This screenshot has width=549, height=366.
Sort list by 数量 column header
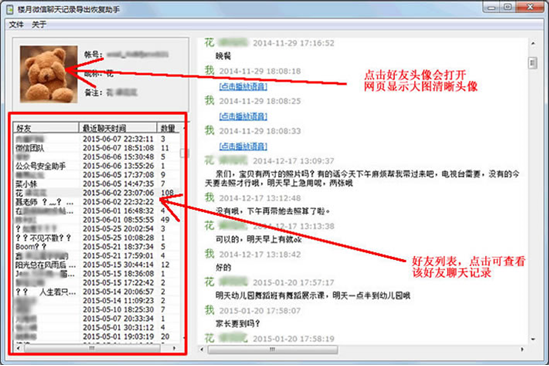tap(168, 128)
